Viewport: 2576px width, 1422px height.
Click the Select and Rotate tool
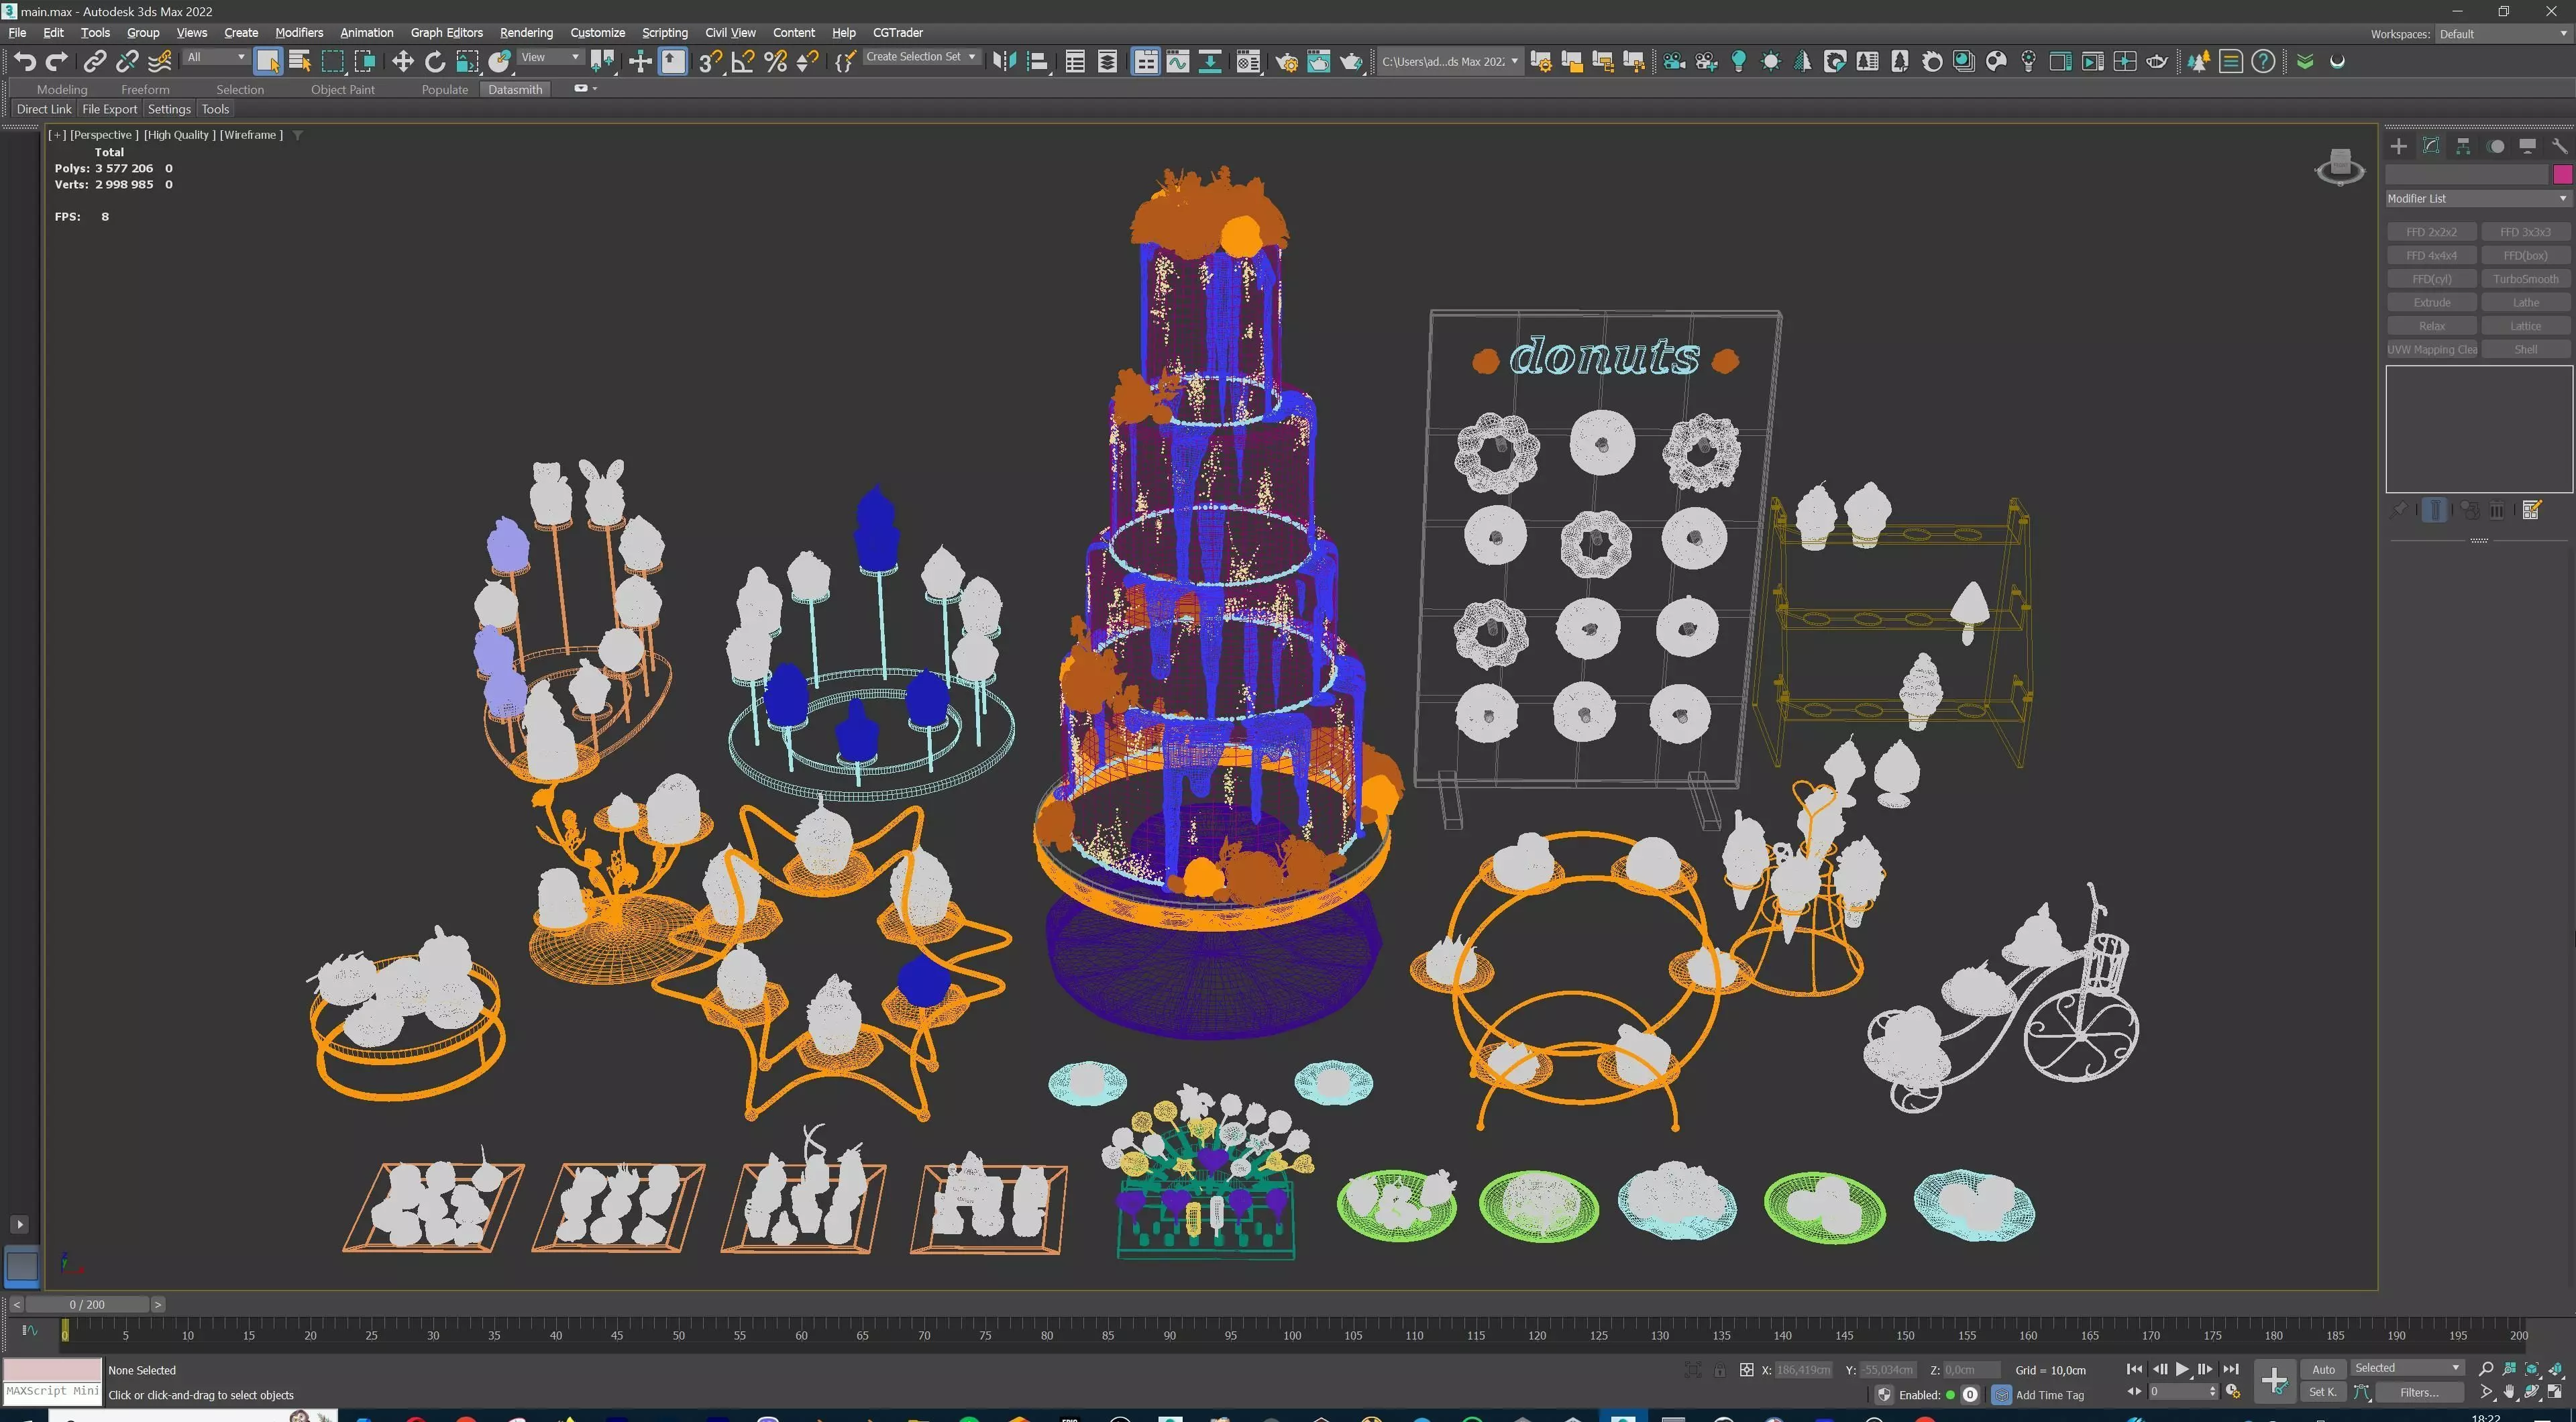point(434,62)
